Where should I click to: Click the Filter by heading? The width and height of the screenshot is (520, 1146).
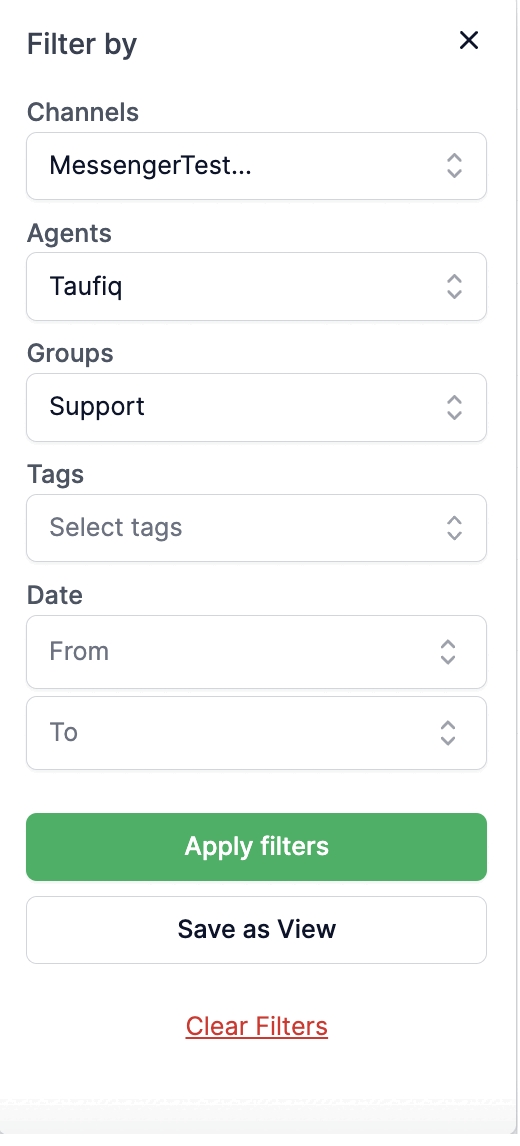(x=82, y=44)
